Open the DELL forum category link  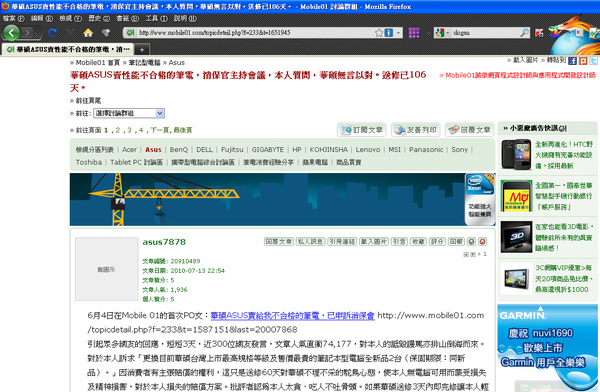pyautogui.click(x=204, y=150)
